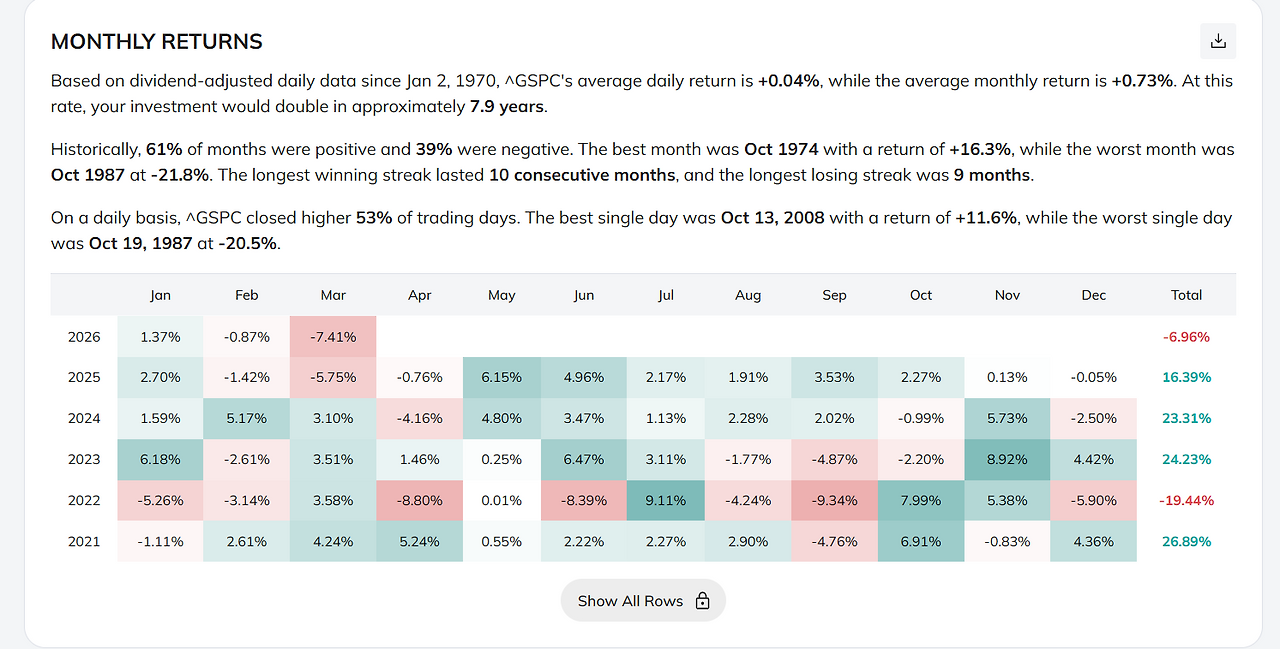The height and width of the screenshot is (649, 1280).
Task: Select the Oct column header
Action: pos(921,295)
